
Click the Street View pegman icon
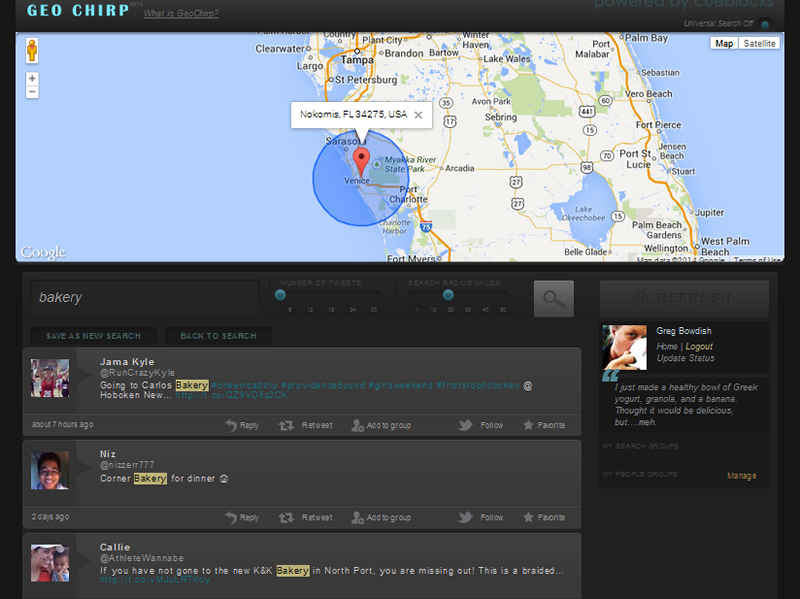click(x=32, y=51)
